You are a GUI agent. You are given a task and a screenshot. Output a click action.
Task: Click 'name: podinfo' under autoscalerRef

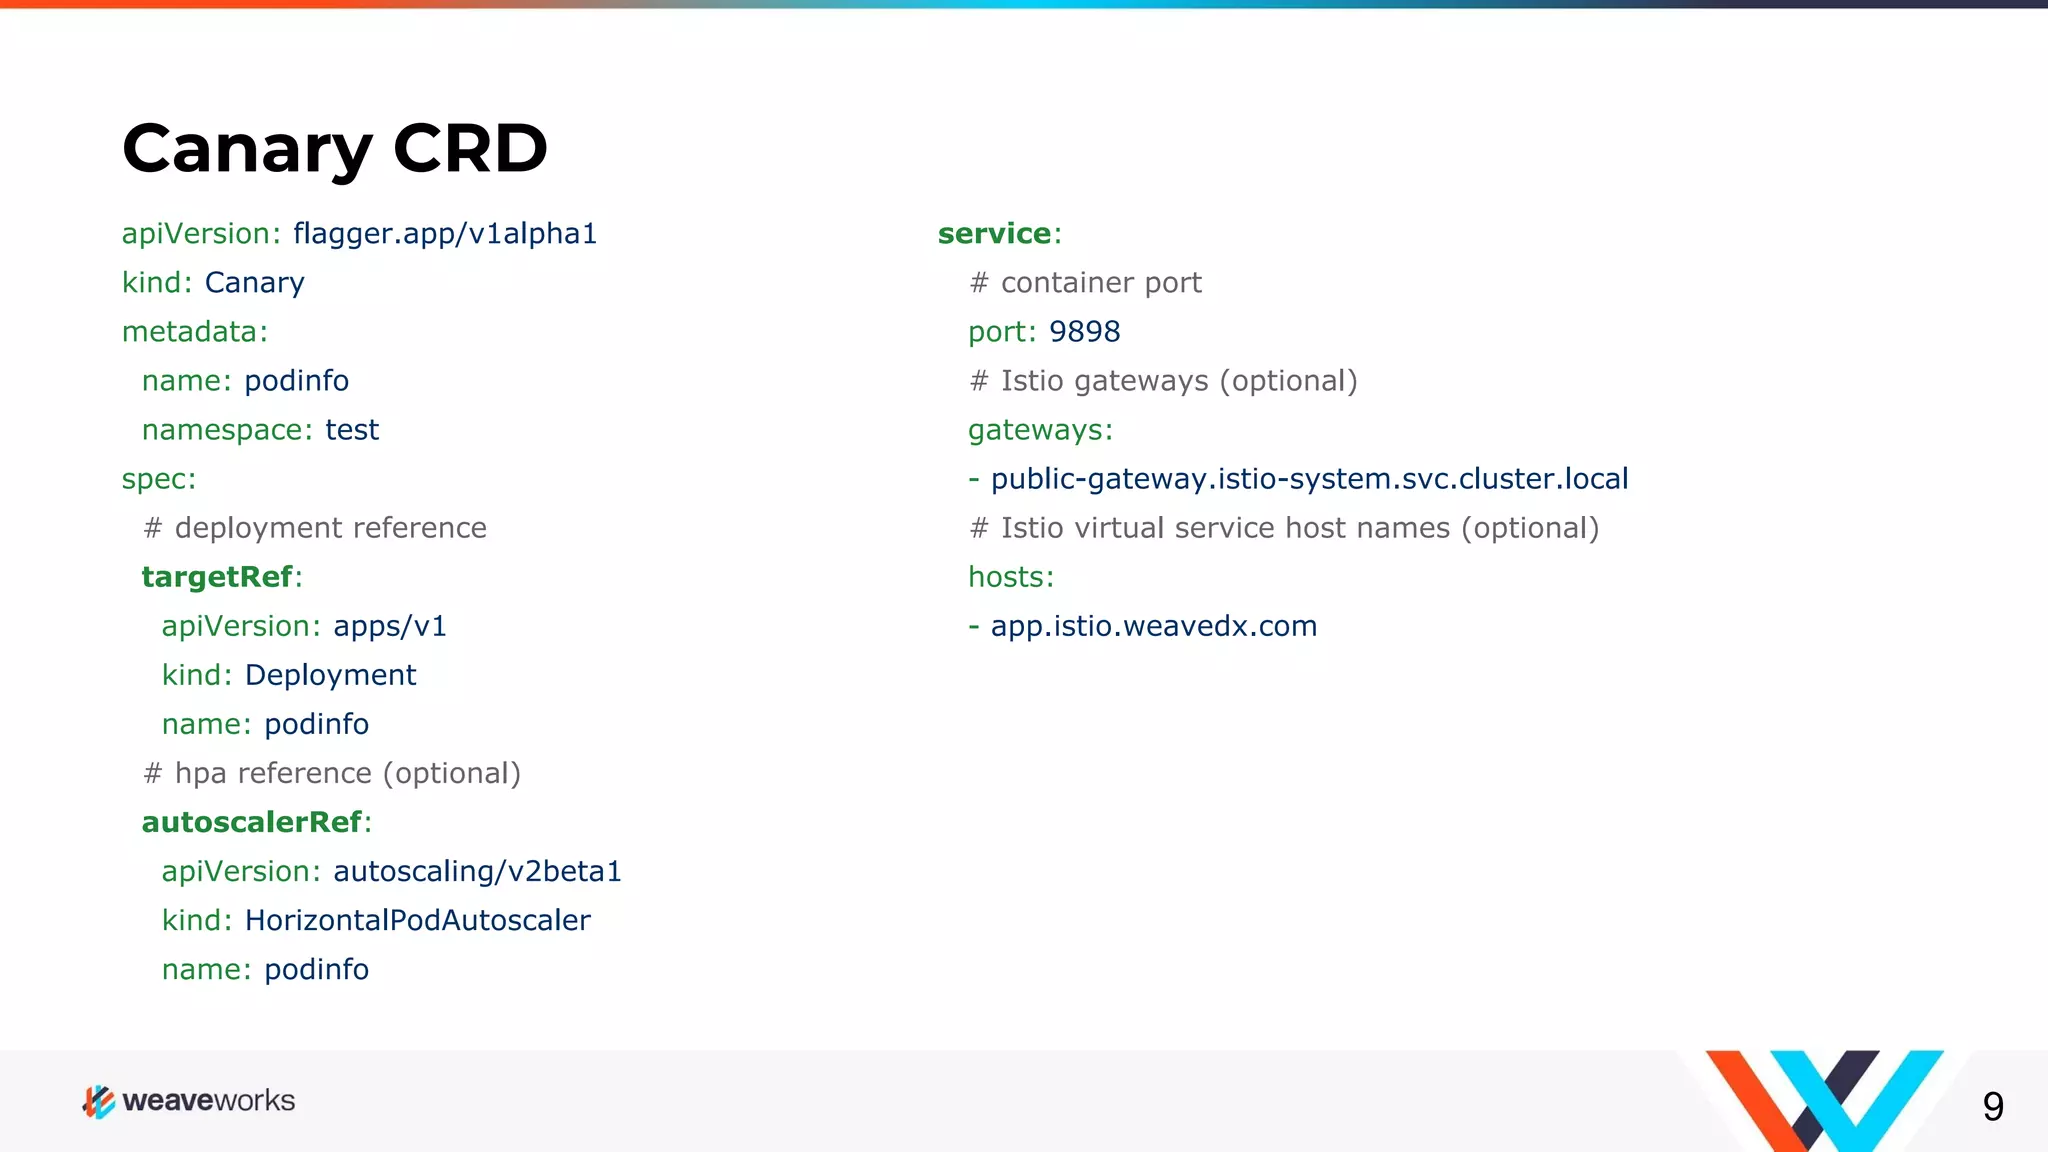265,970
